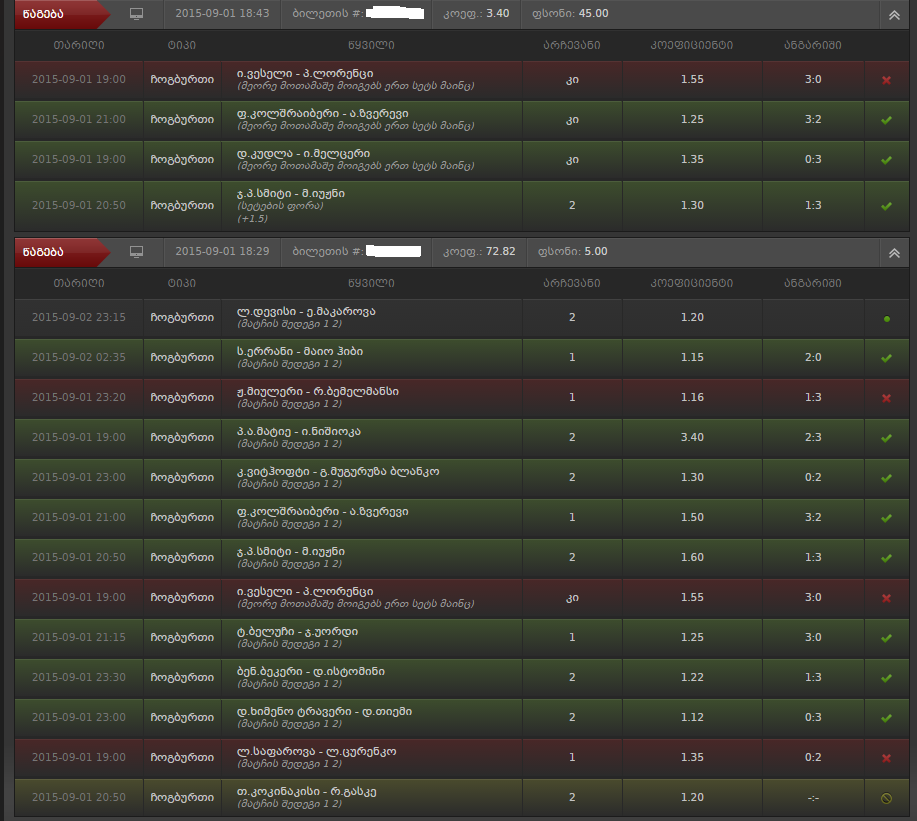Image resolution: width=917 pixels, height=821 pixels.
Task: Click the კოეფ.: 3.40 header value
Action: pos(476,13)
